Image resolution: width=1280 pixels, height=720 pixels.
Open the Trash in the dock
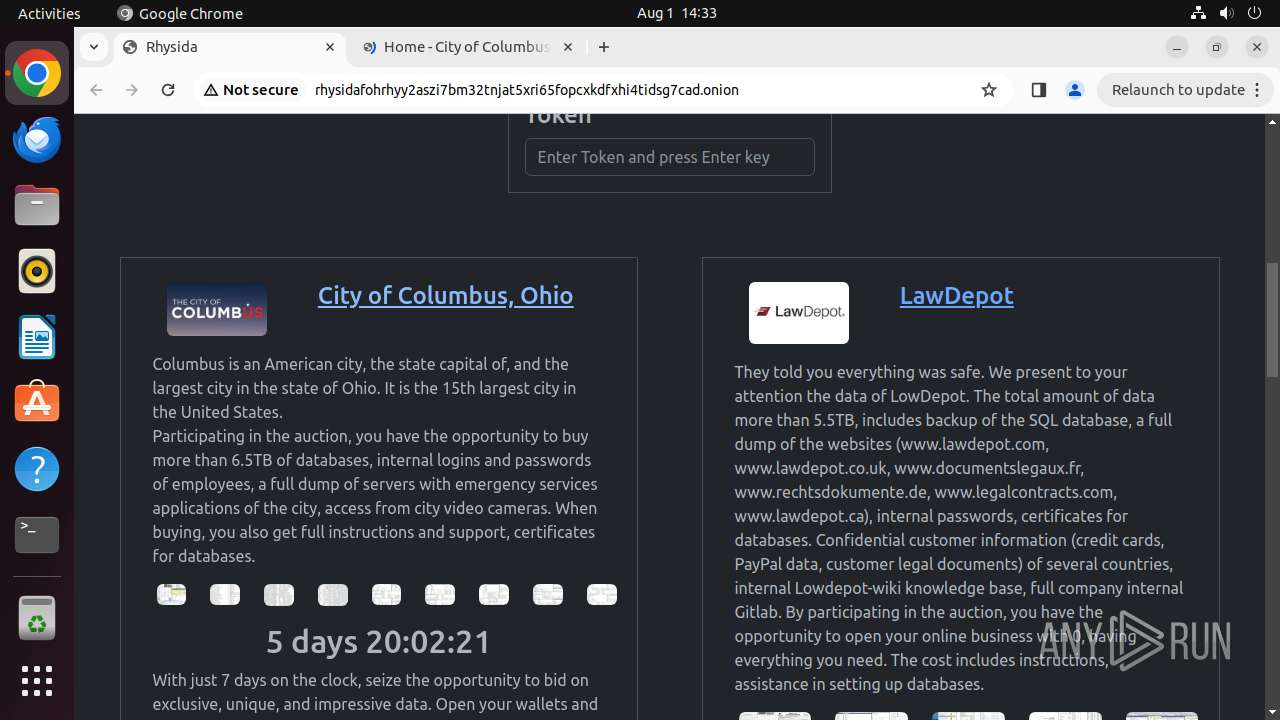(37, 617)
